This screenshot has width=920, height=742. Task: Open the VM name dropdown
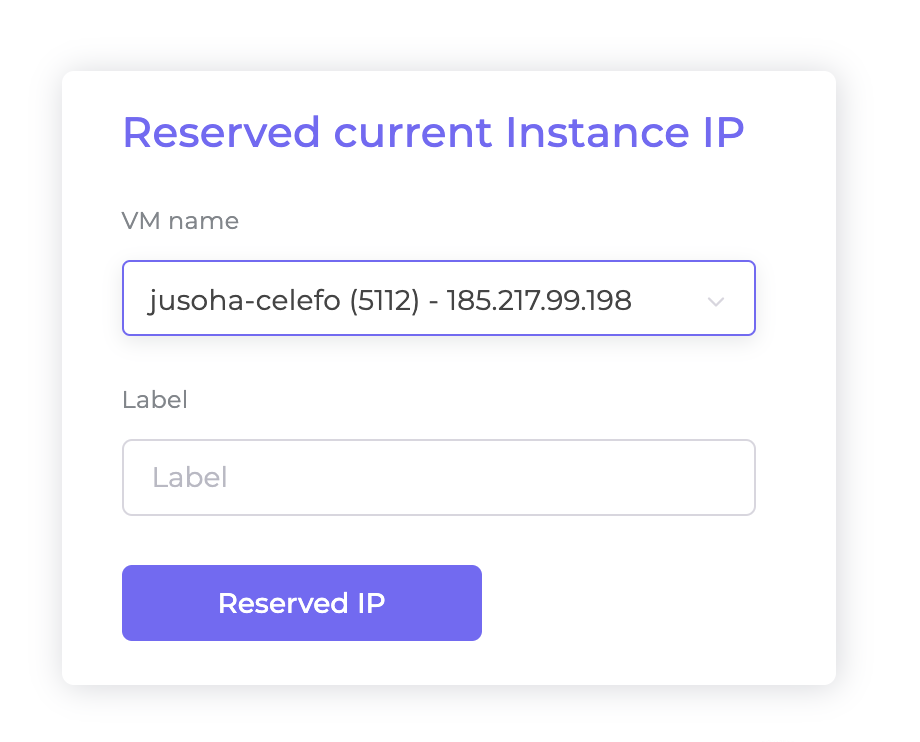[438, 298]
